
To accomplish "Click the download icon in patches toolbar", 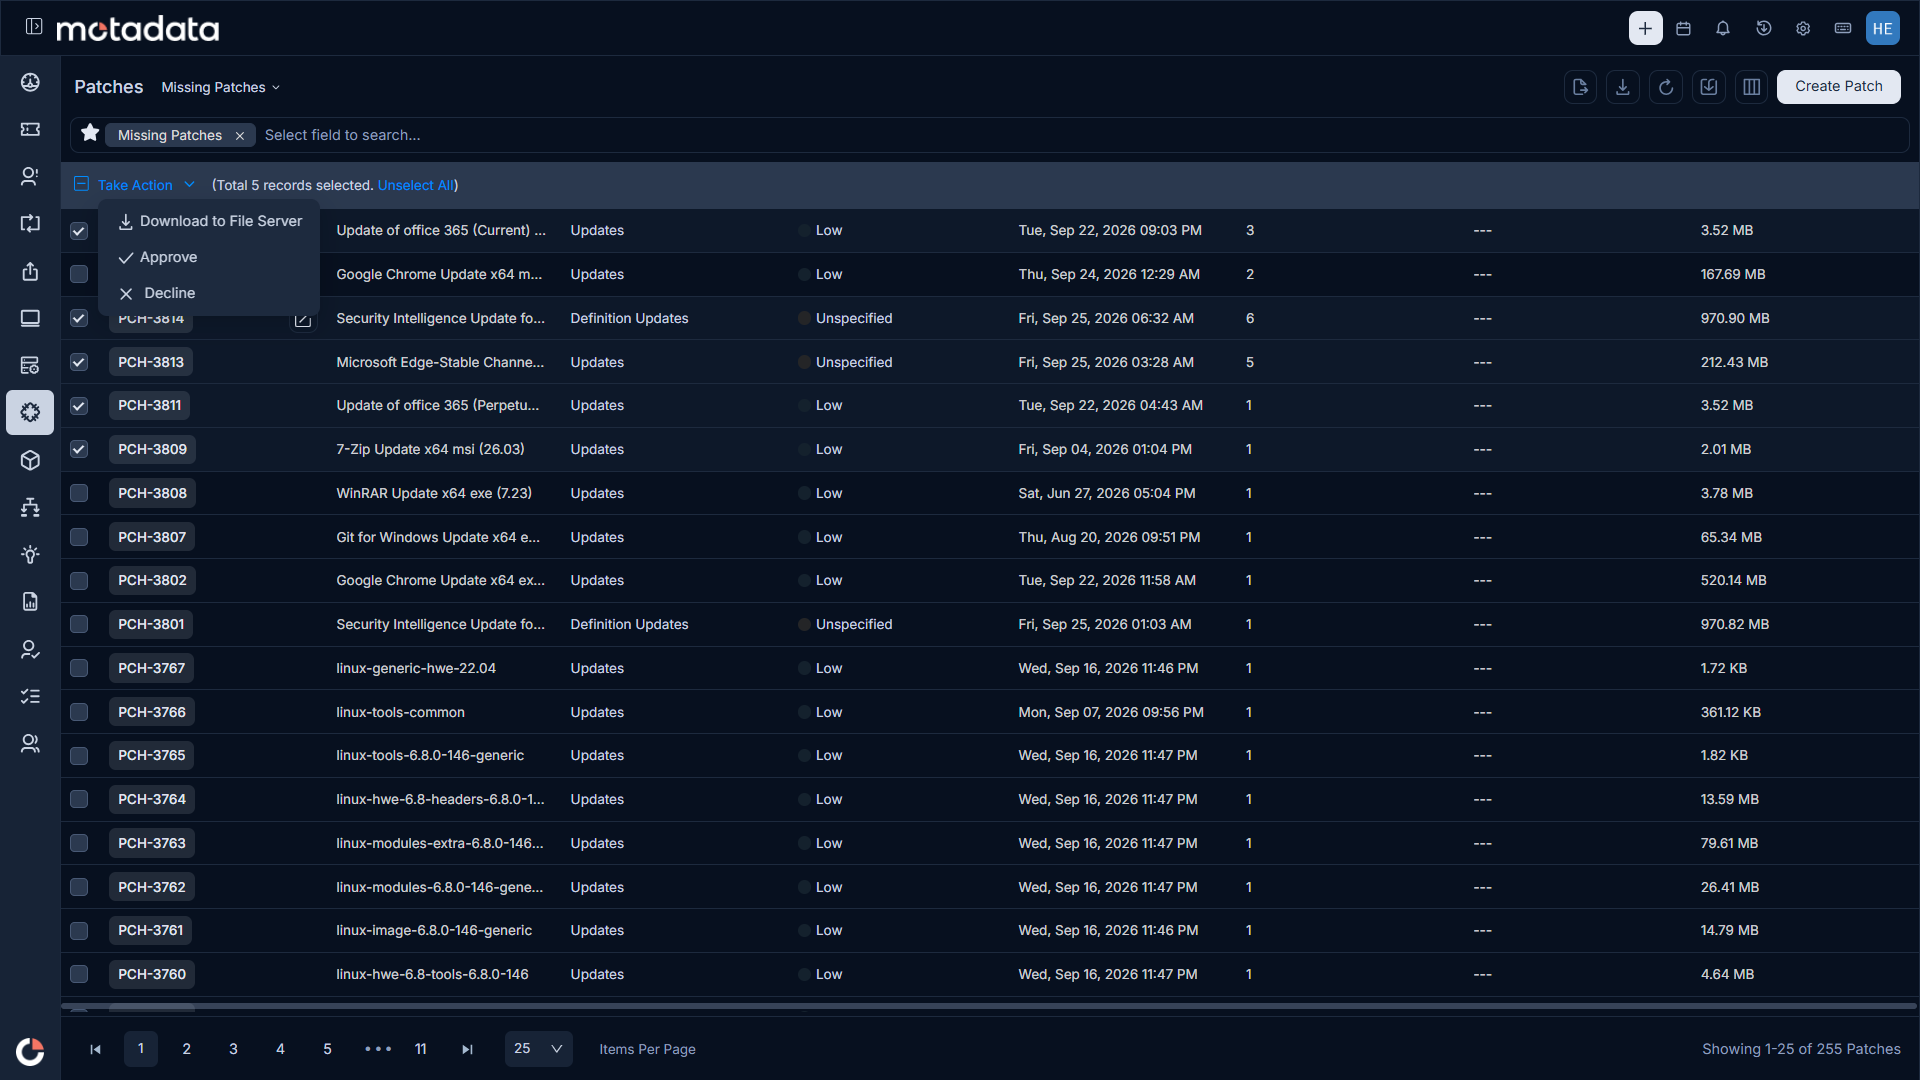I will coord(1623,87).
